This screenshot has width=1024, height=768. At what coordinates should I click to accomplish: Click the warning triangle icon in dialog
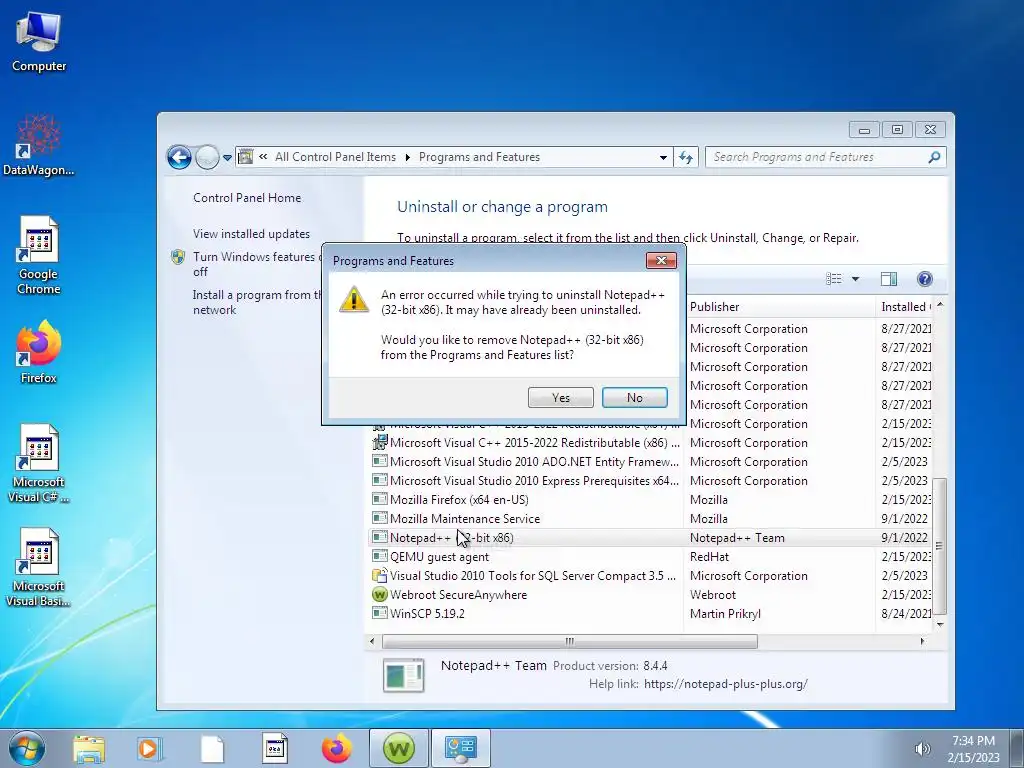click(354, 299)
